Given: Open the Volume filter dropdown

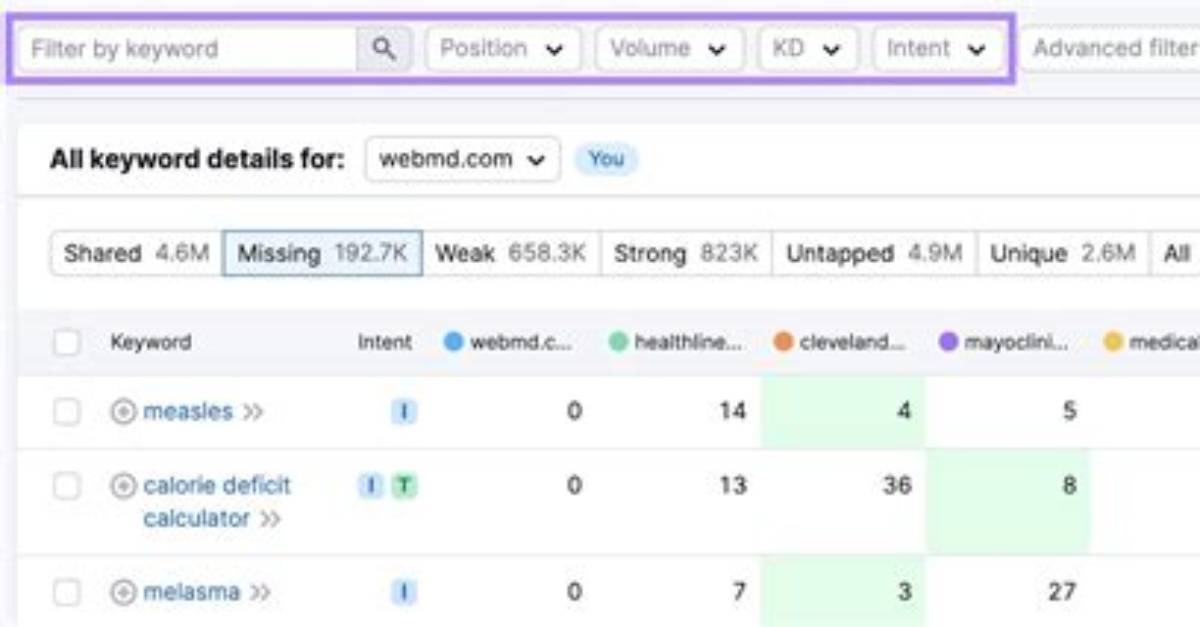Looking at the screenshot, I should (x=669, y=49).
